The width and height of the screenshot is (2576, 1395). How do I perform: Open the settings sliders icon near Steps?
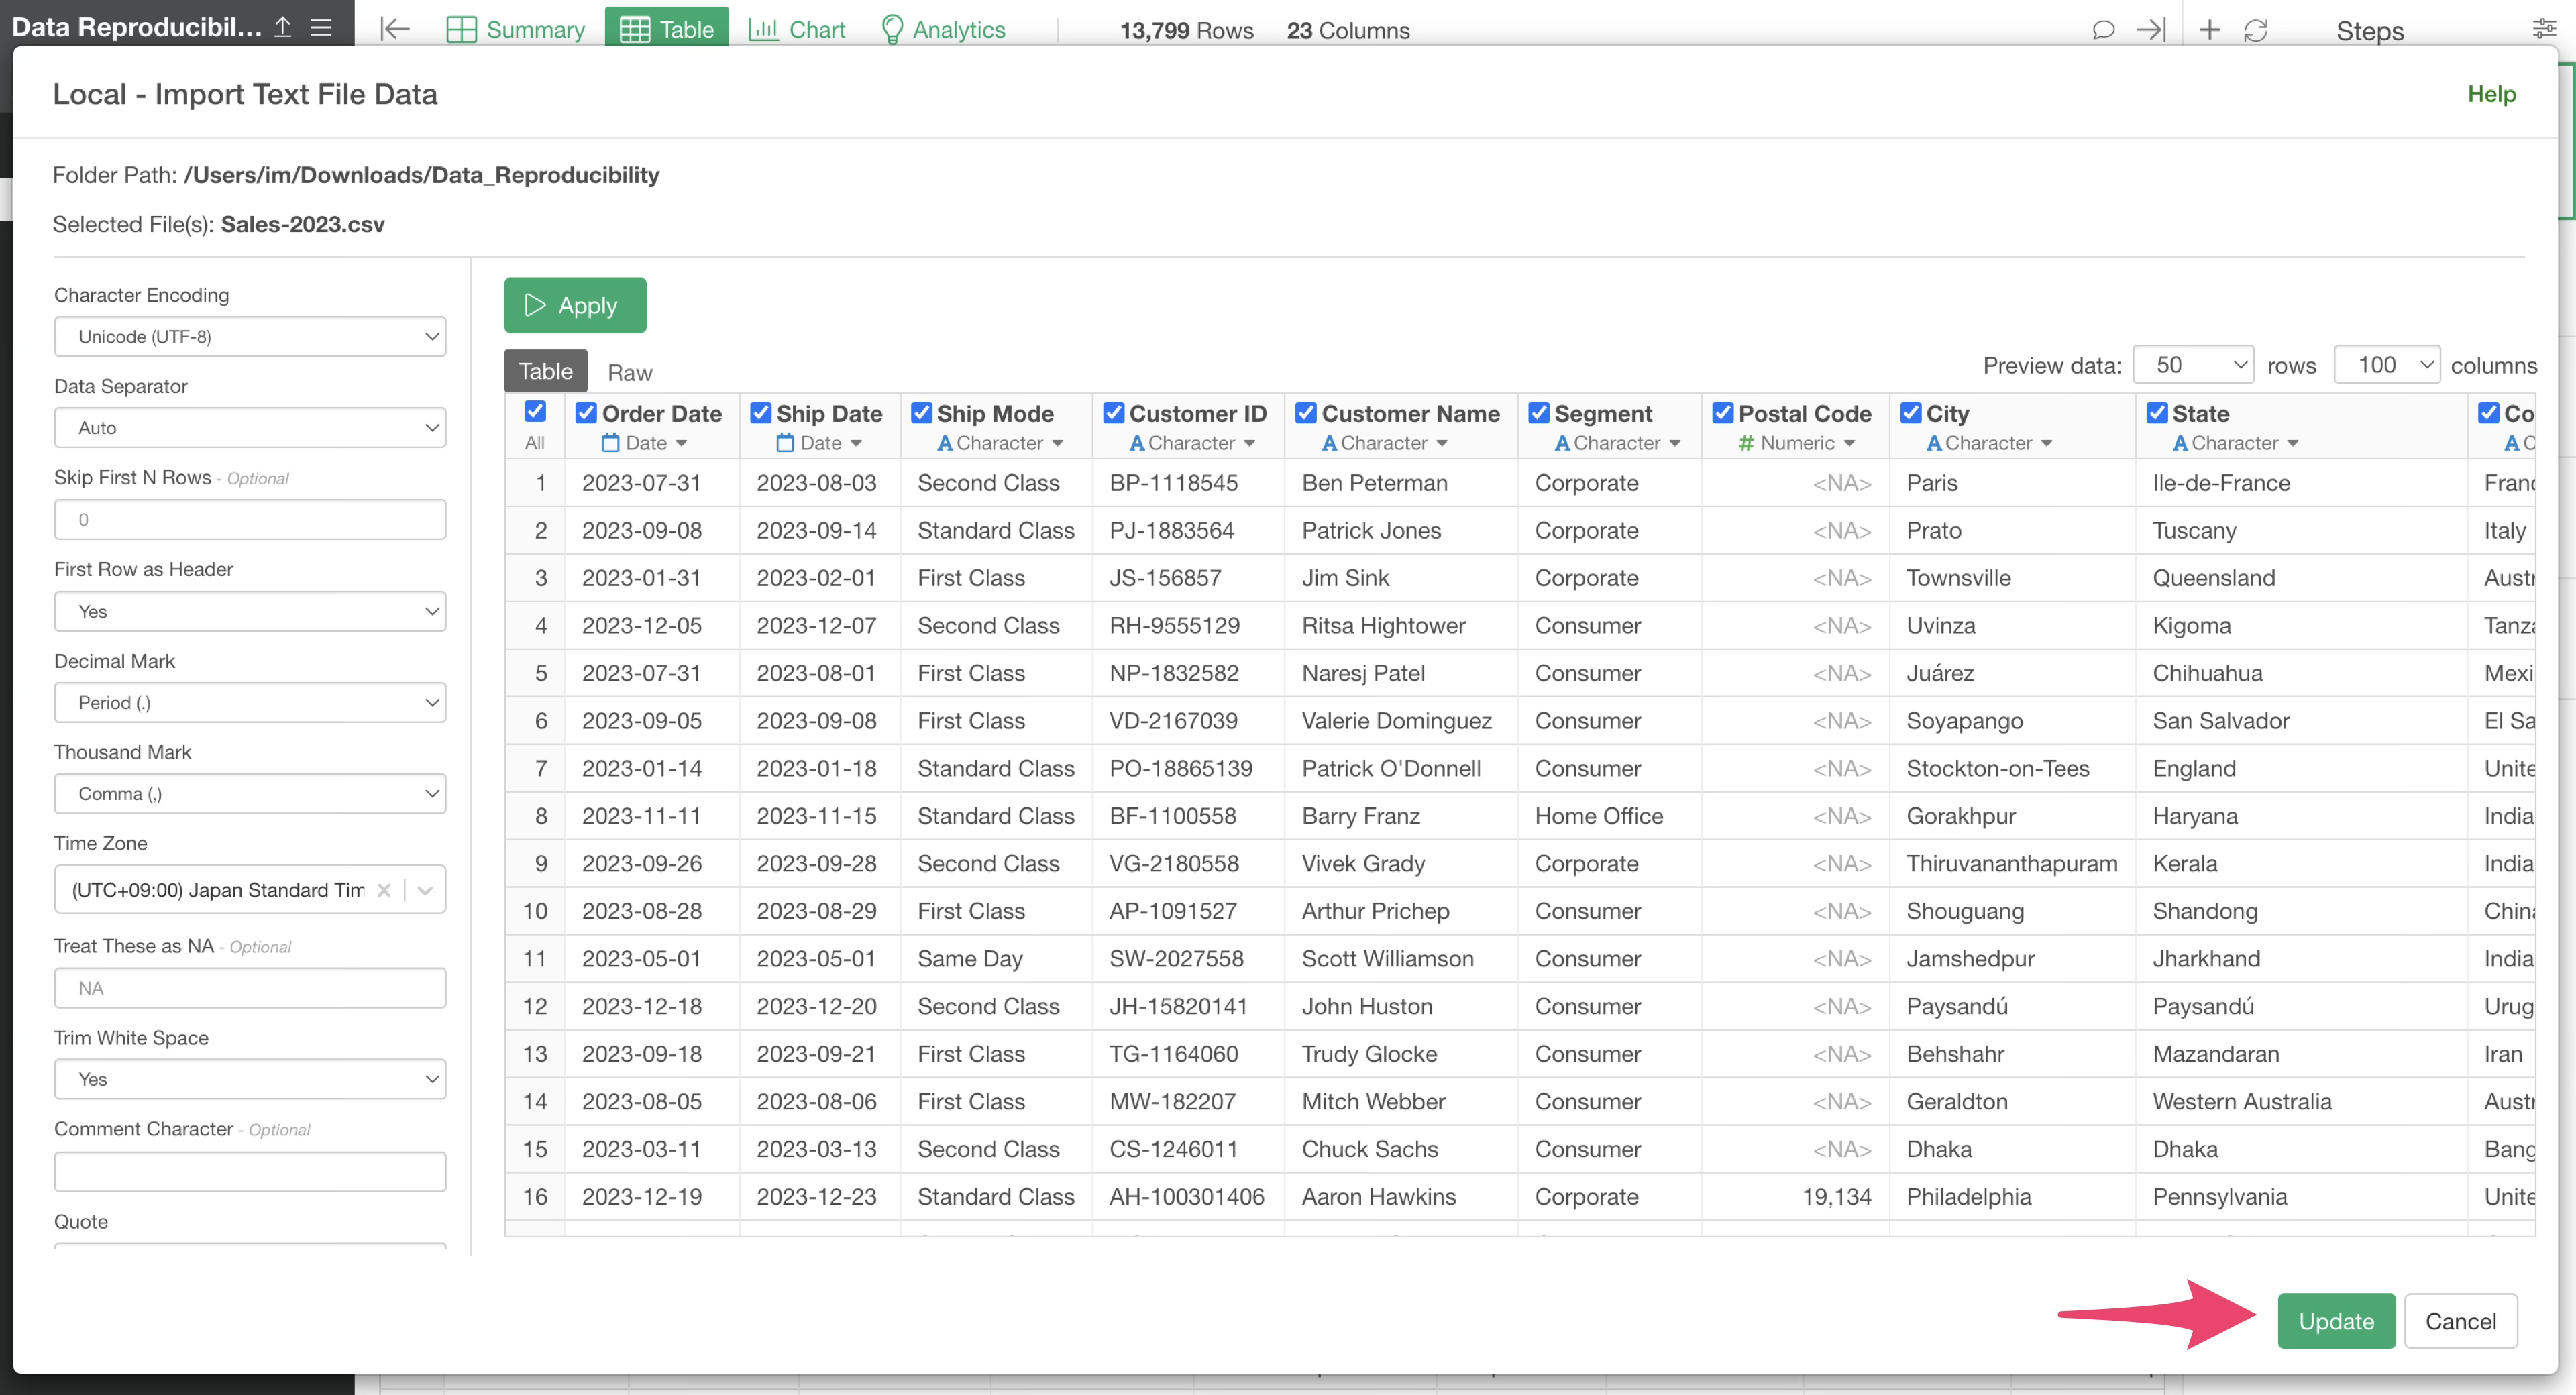point(2543,30)
